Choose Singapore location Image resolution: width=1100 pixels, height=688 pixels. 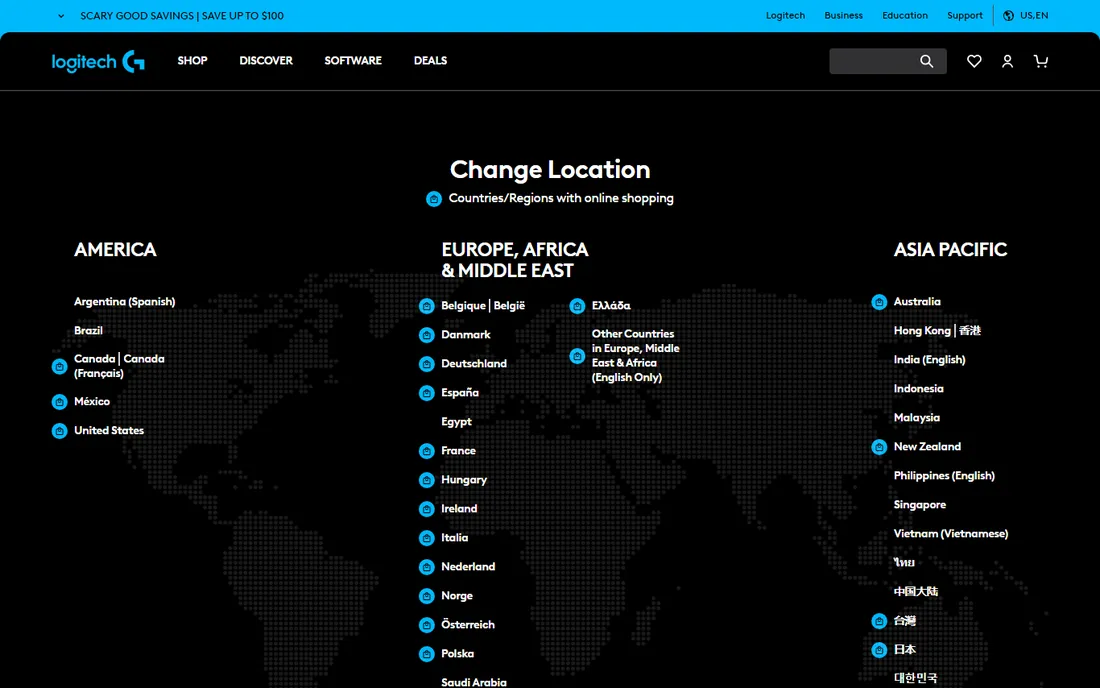click(x=920, y=505)
